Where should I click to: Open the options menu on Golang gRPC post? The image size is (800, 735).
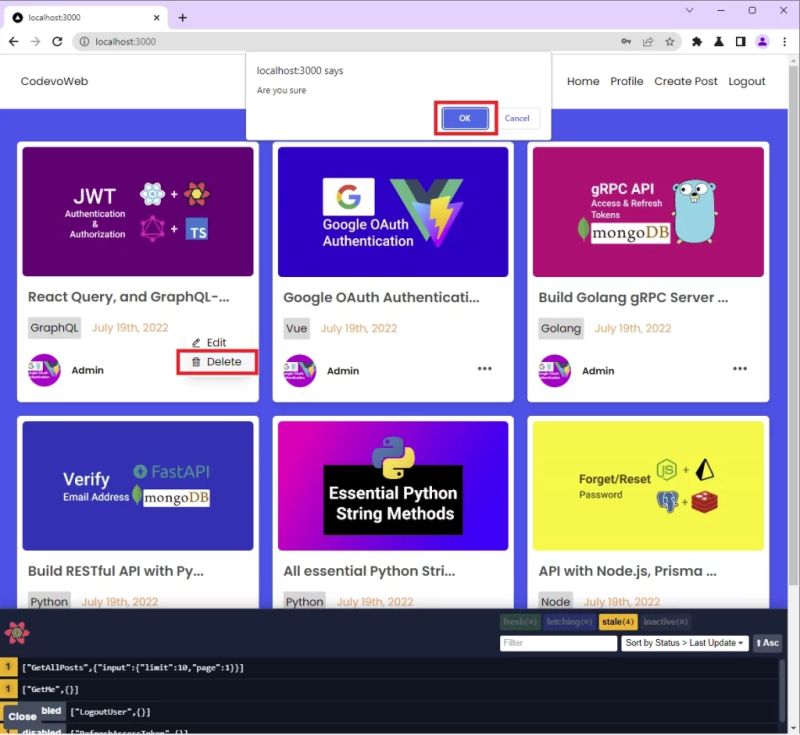[739, 370]
